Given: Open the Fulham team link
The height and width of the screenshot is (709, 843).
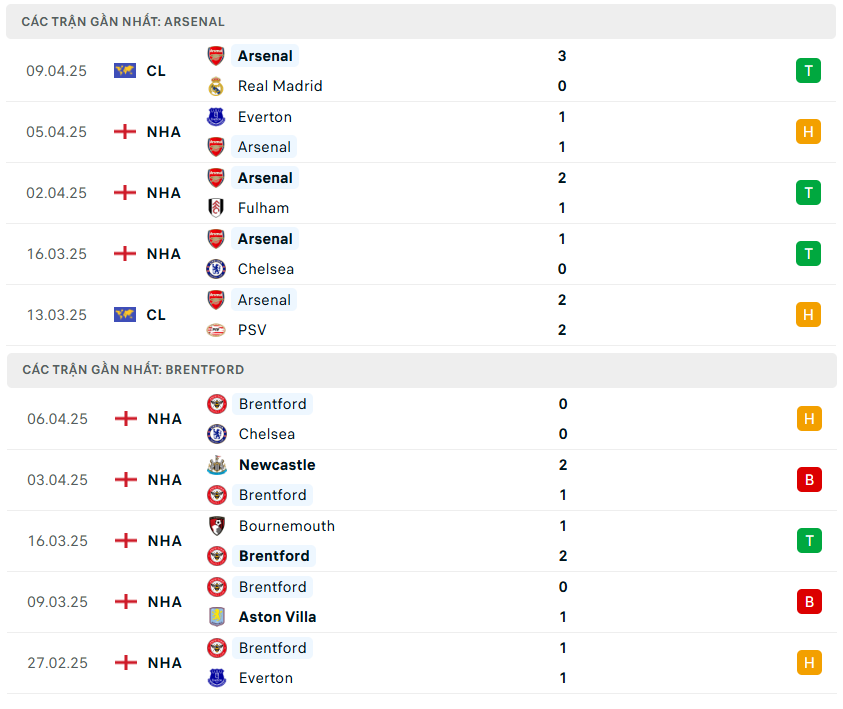Looking at the screenshot, I should (x=263, y=208).
